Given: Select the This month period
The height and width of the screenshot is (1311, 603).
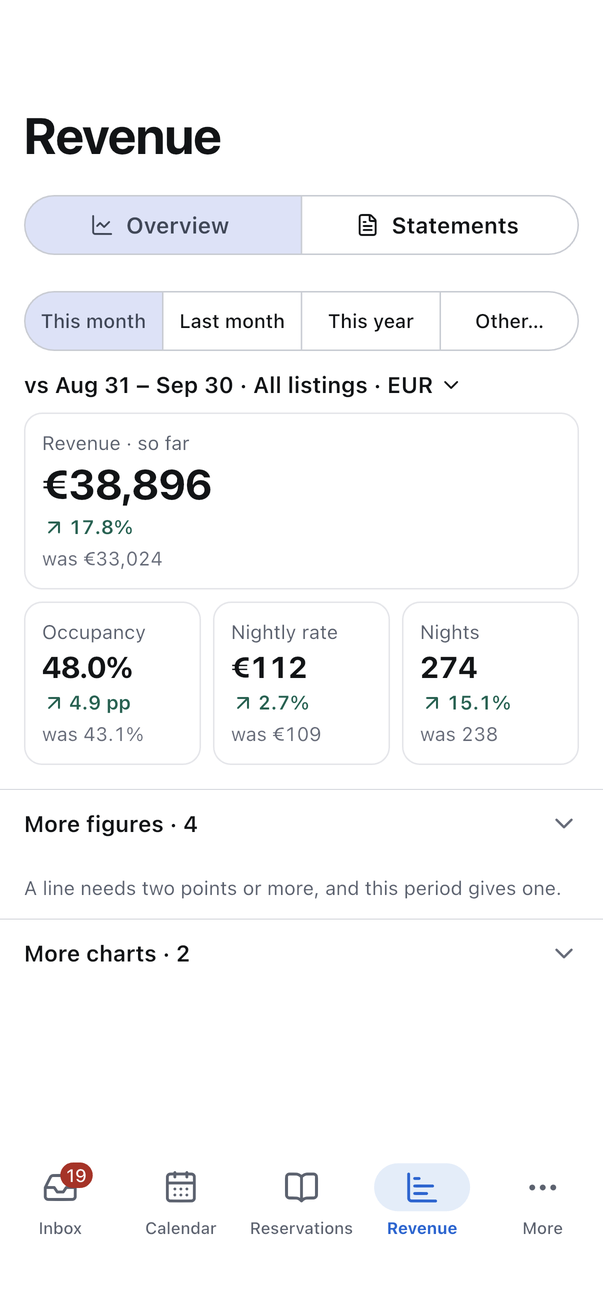Looking at the screenshot, I should [94, 321].
